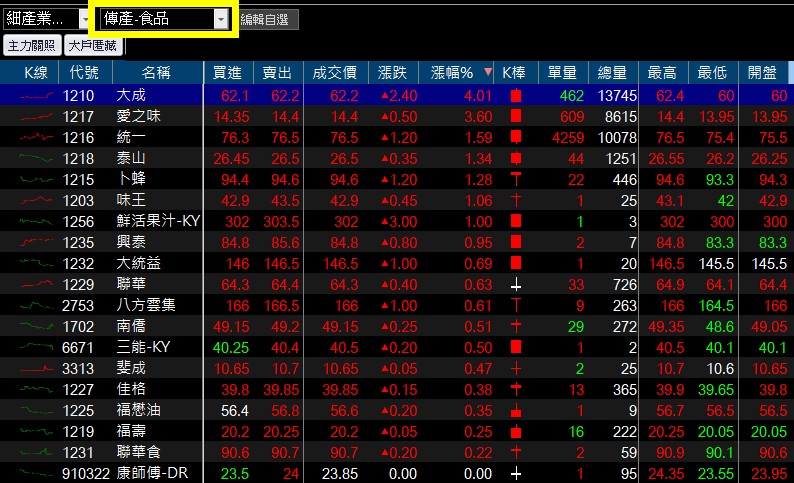Click 大成 change percent 4.01
This screenshot has width=794, height=483.
click(478, 96)
